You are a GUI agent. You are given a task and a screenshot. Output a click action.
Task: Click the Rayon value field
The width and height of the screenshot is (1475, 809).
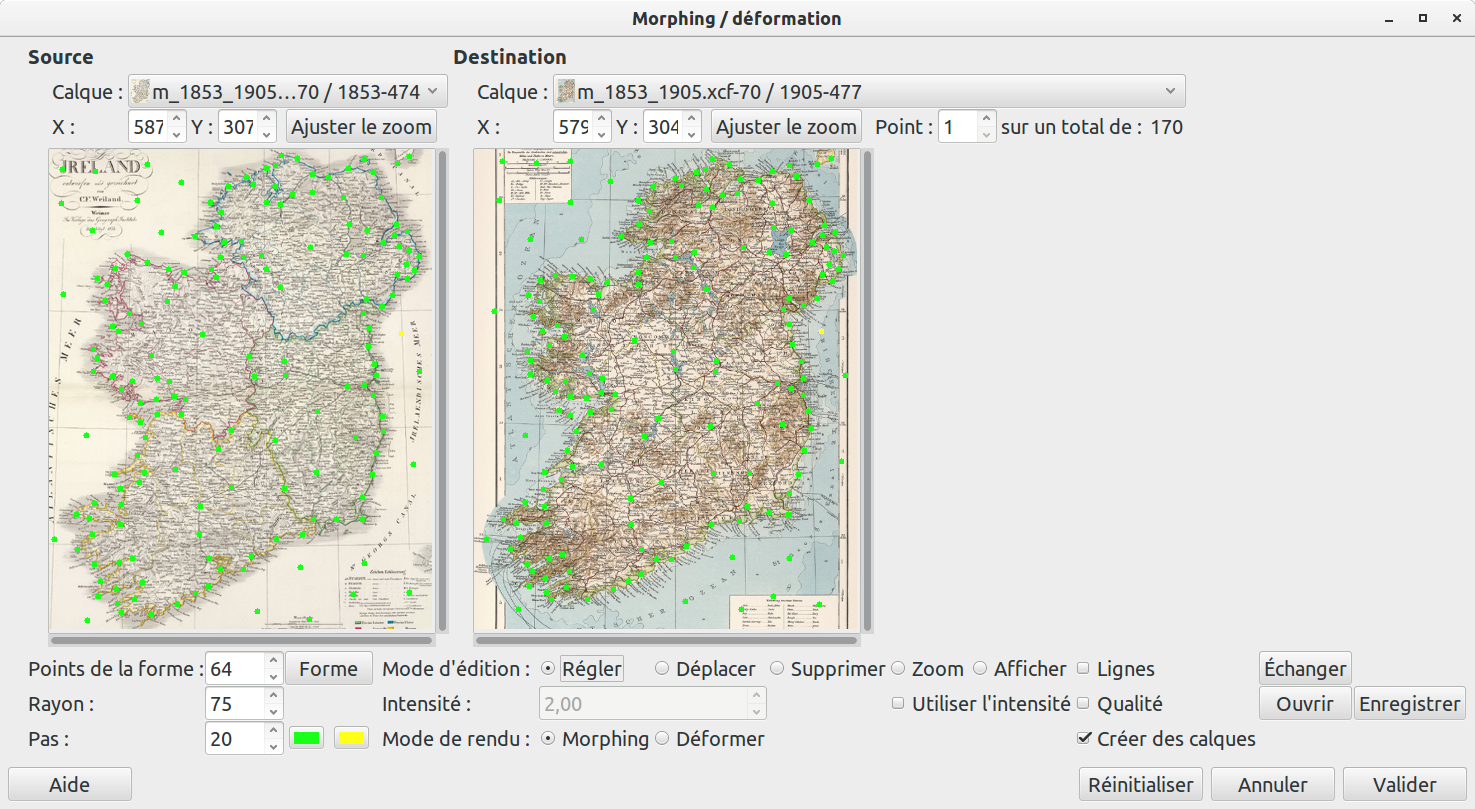coord(234,704)
